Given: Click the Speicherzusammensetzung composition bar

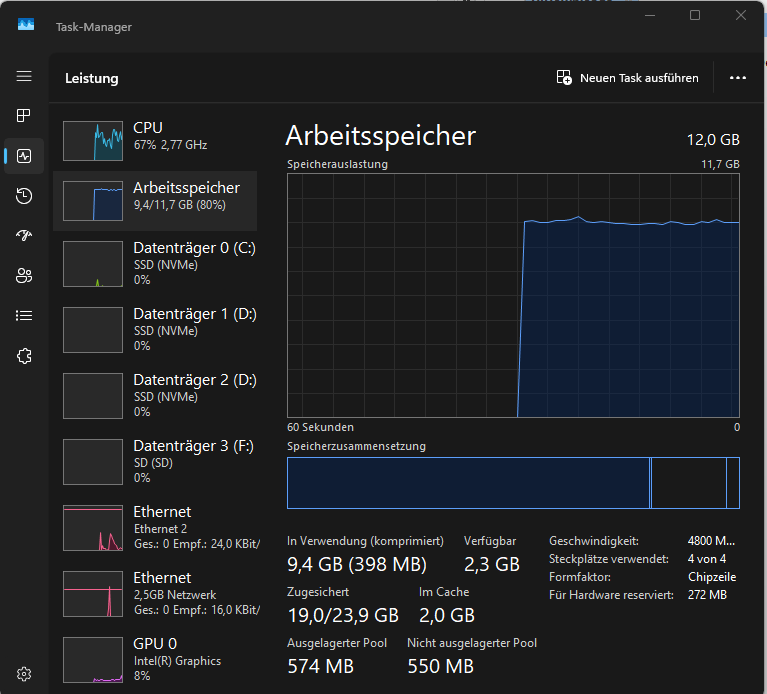Looking at the screenshot, I should tap(512, 483).
